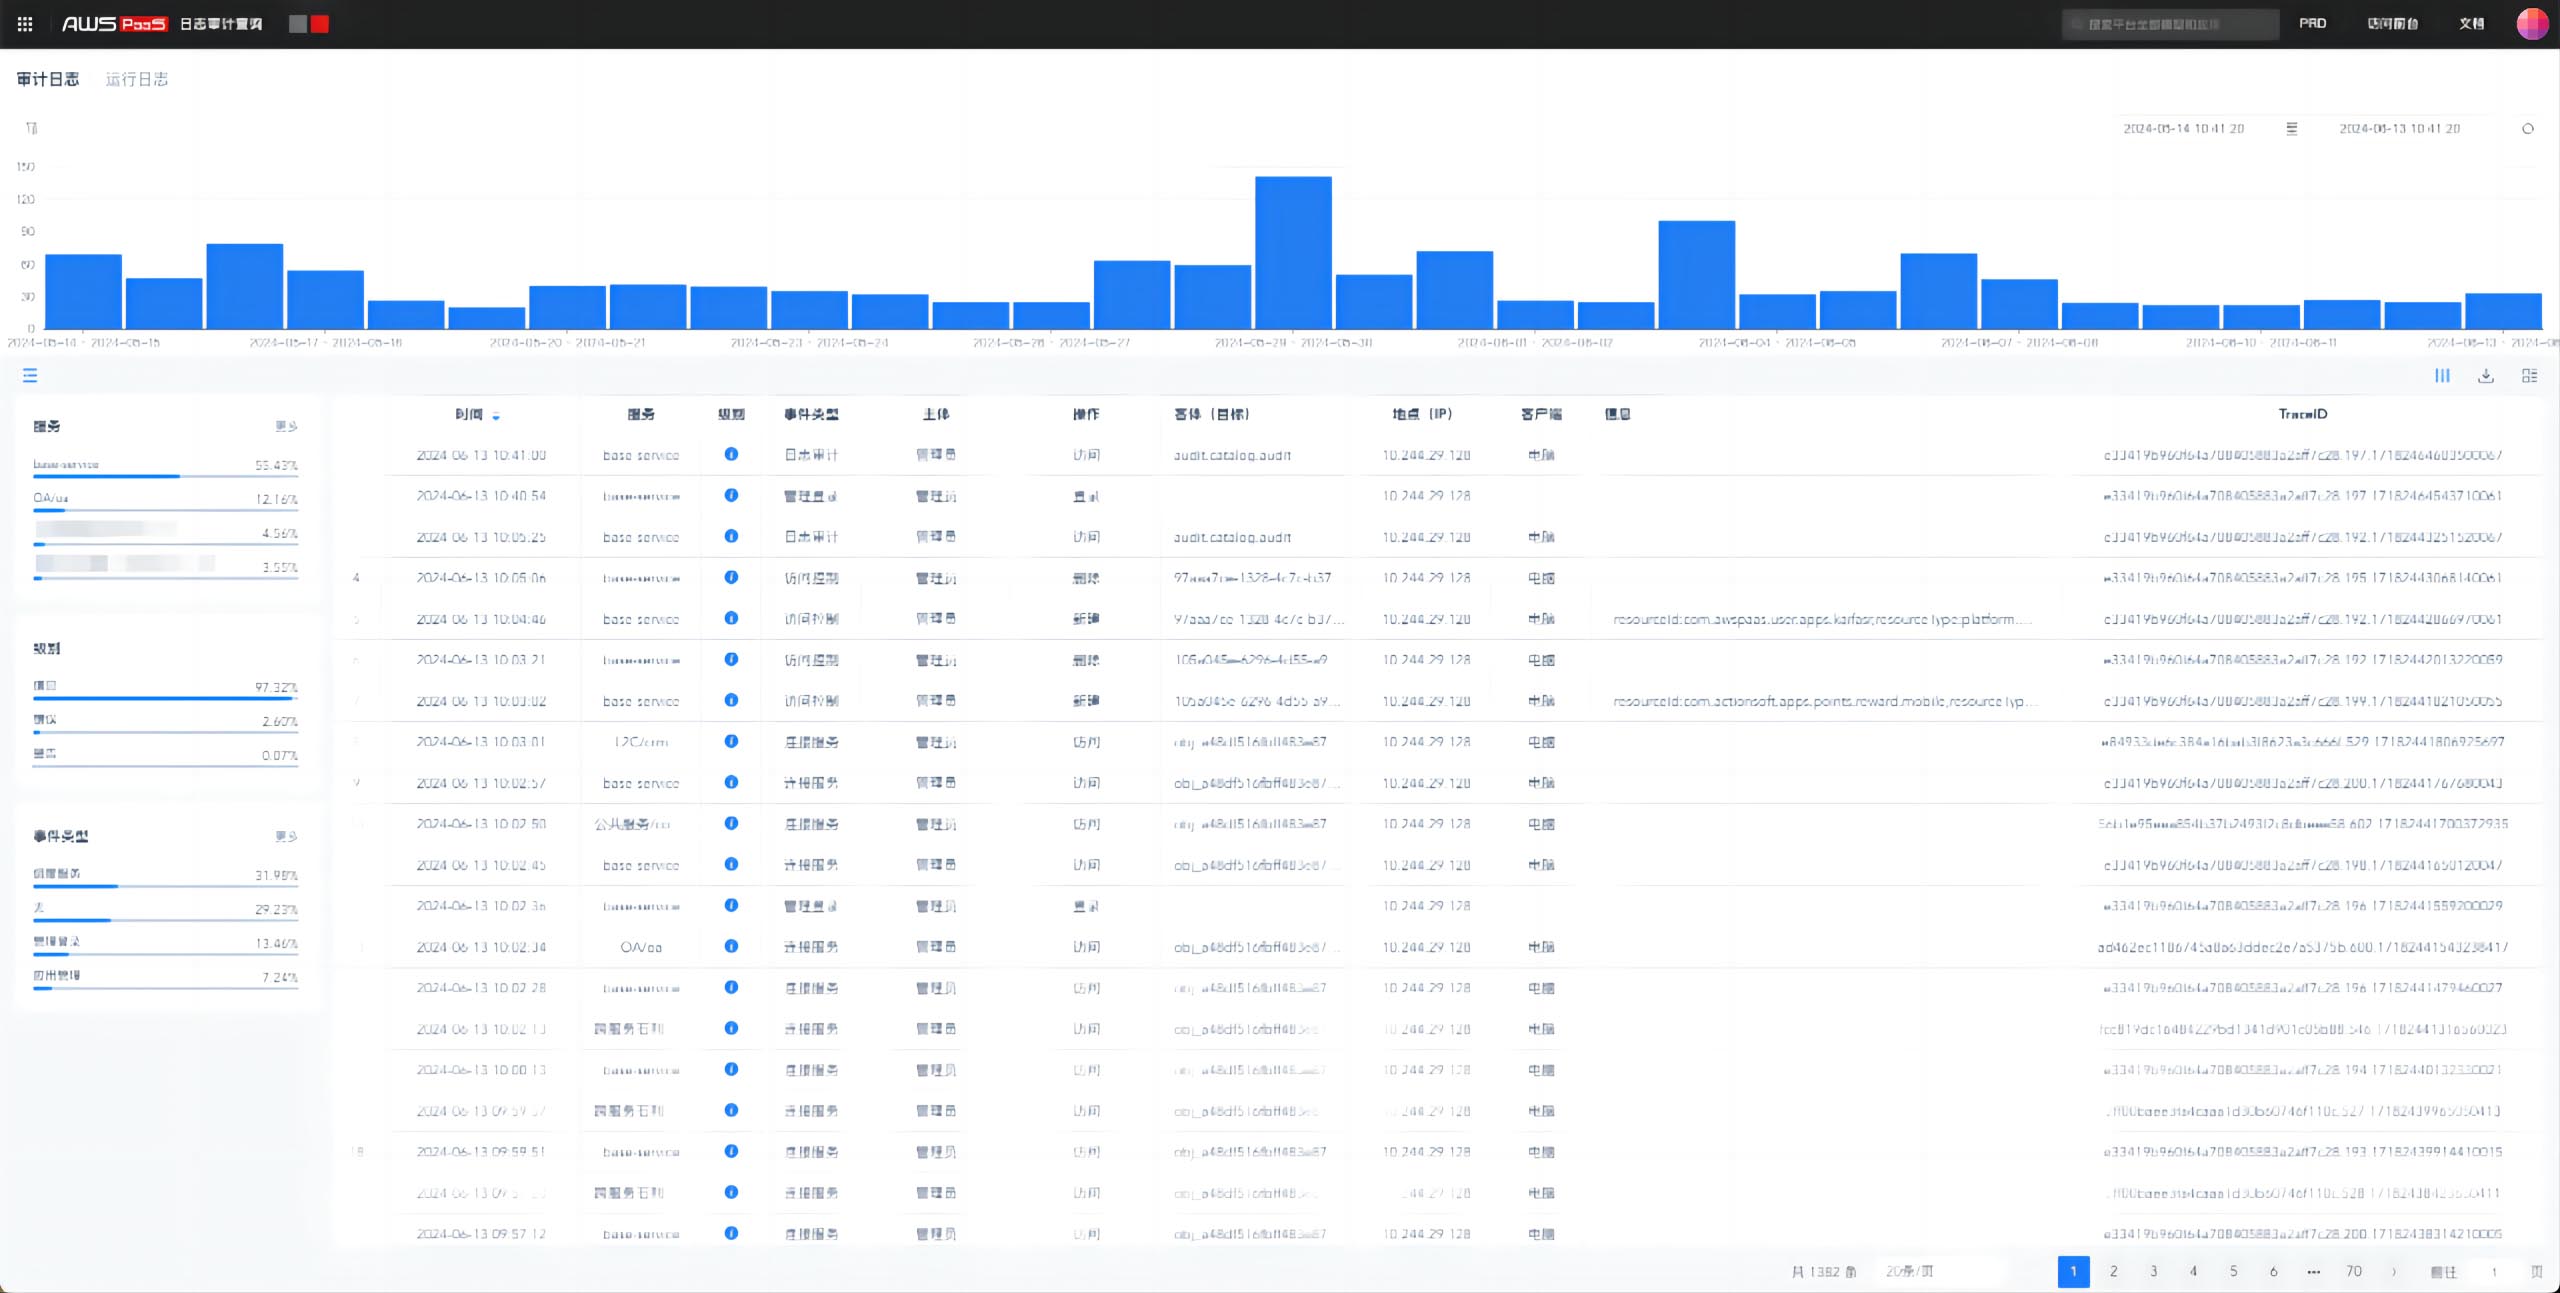This screenshot has height=1293, width=2560.
Task: Go to page 2 of results
Action: pyautogui.click(x=2113, y=1271)
